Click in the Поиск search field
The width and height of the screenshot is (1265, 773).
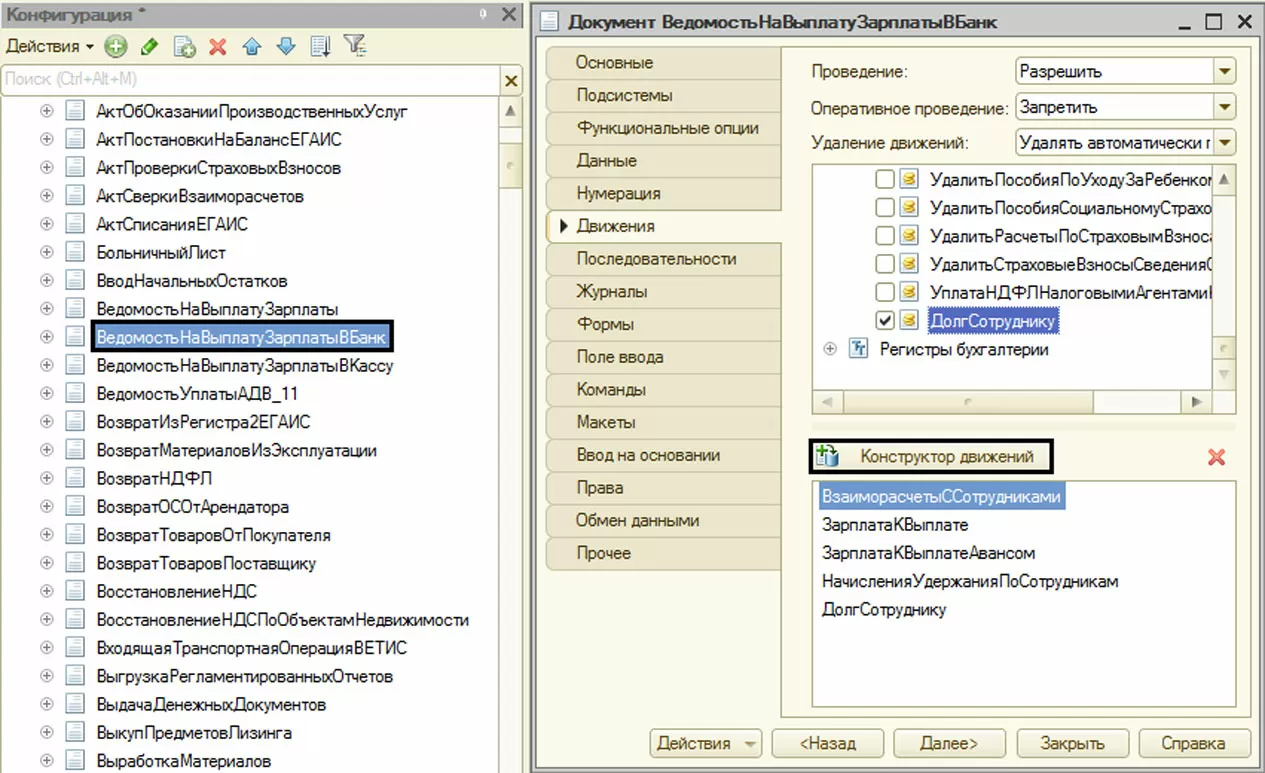pos(248,79)
